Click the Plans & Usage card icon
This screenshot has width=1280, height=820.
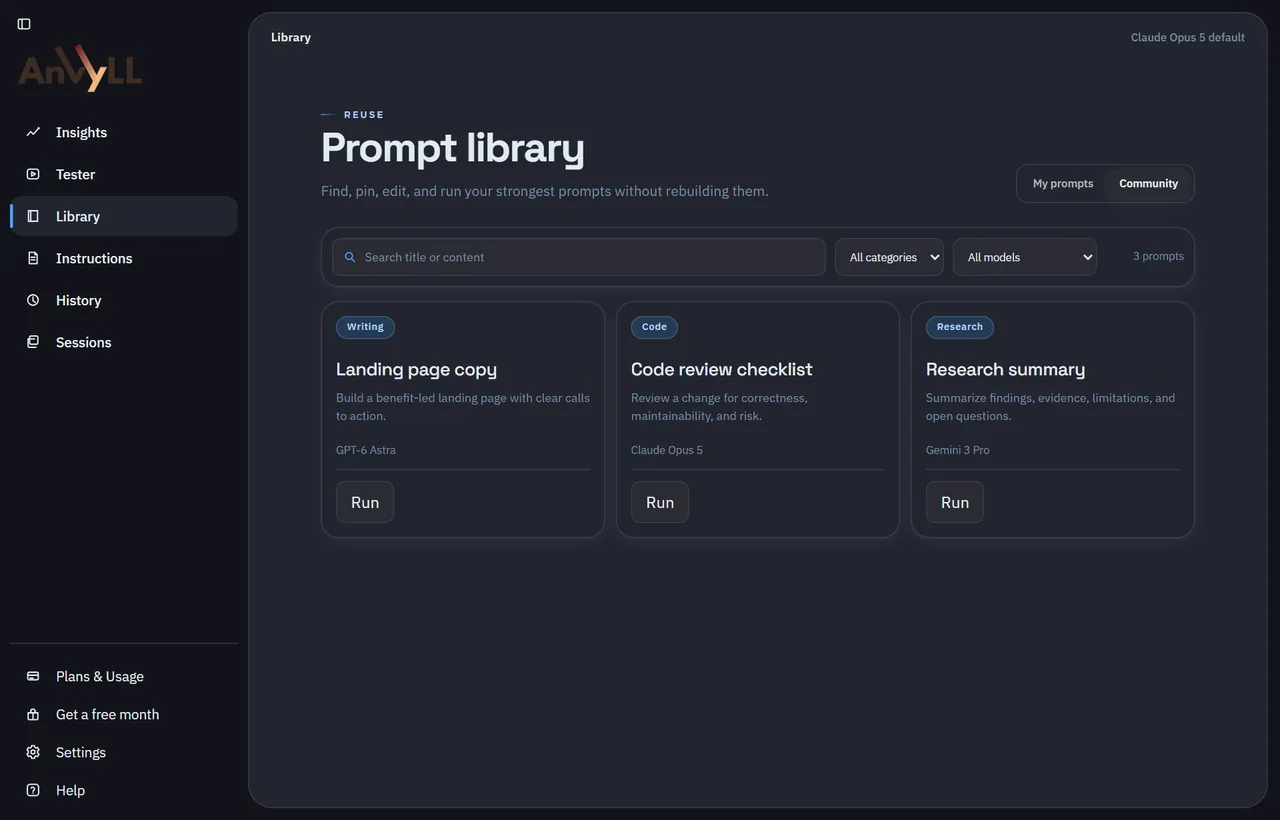pos(33,676)
